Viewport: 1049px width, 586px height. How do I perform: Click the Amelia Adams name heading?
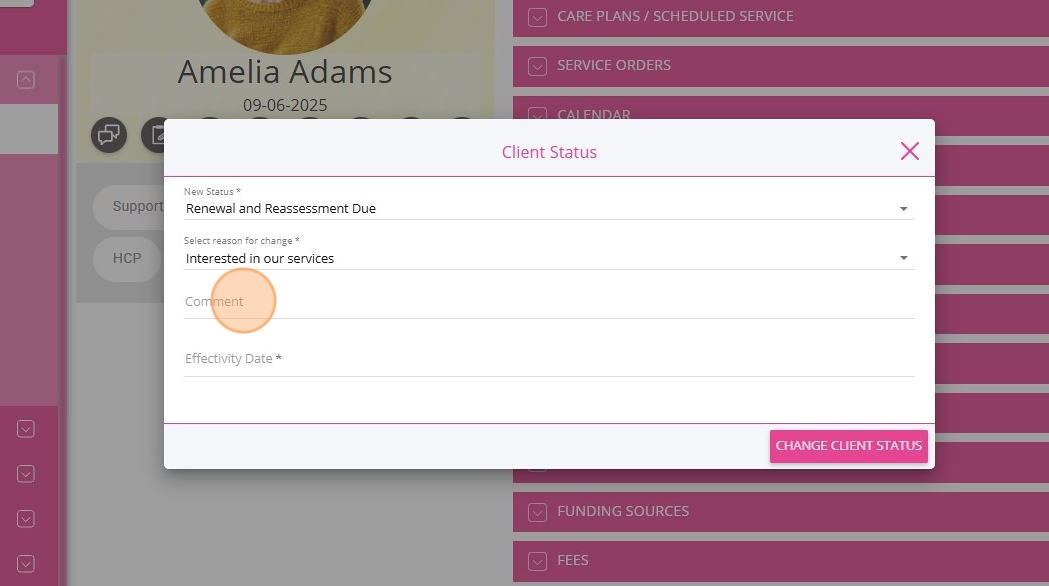pos(285,72)
